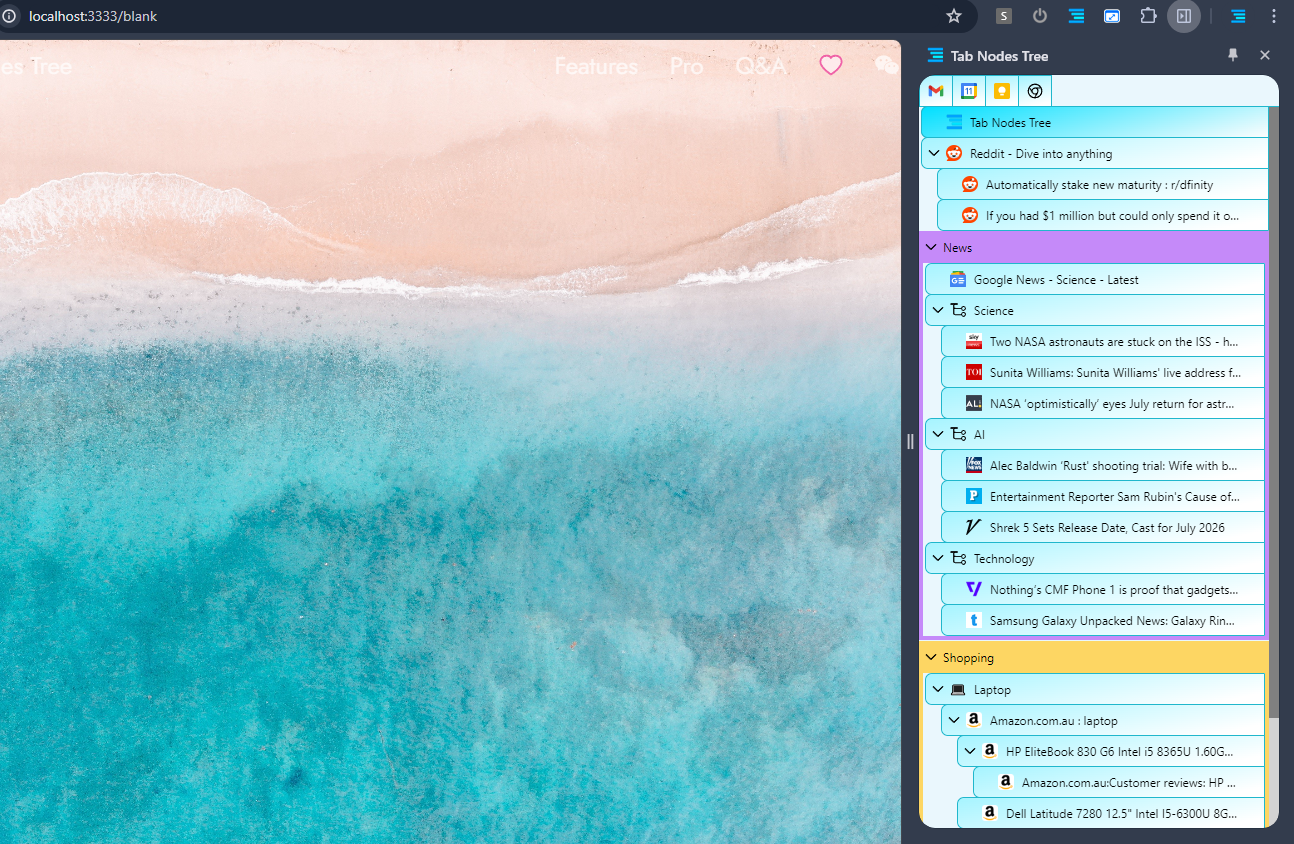Collapse the Science folder node
This screenshot has width=1294, height=844.
pos(938,311)
